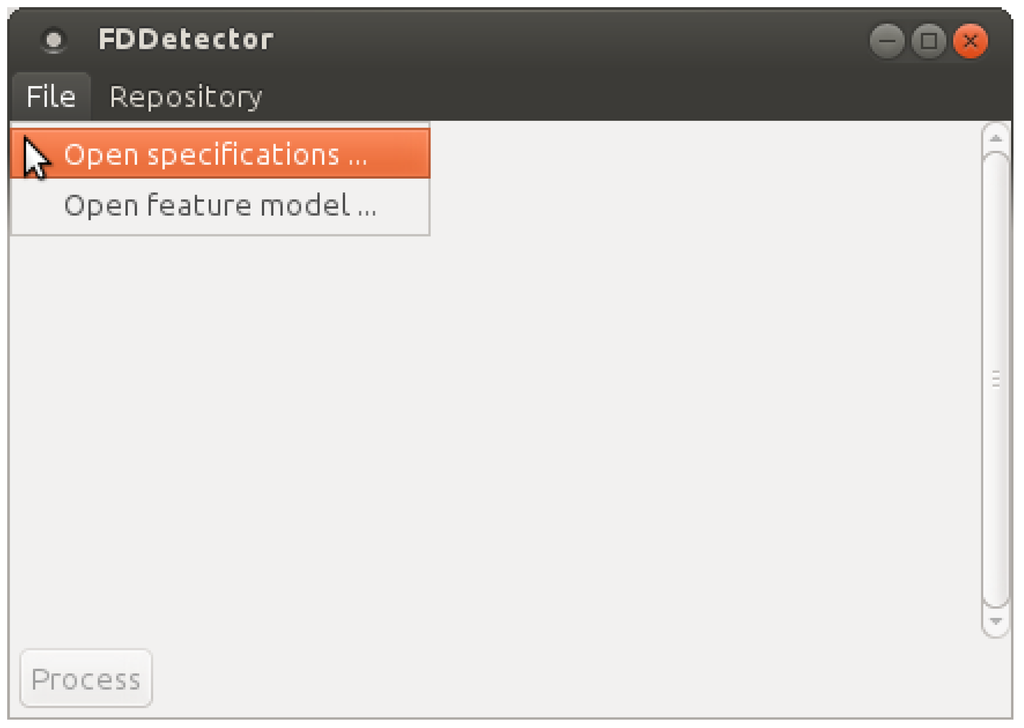Click the vertical scrollbar thumb
Image resolution: width=1024 pixels, height=728 pixels.
pyautogui.click(x=996, y=300)
